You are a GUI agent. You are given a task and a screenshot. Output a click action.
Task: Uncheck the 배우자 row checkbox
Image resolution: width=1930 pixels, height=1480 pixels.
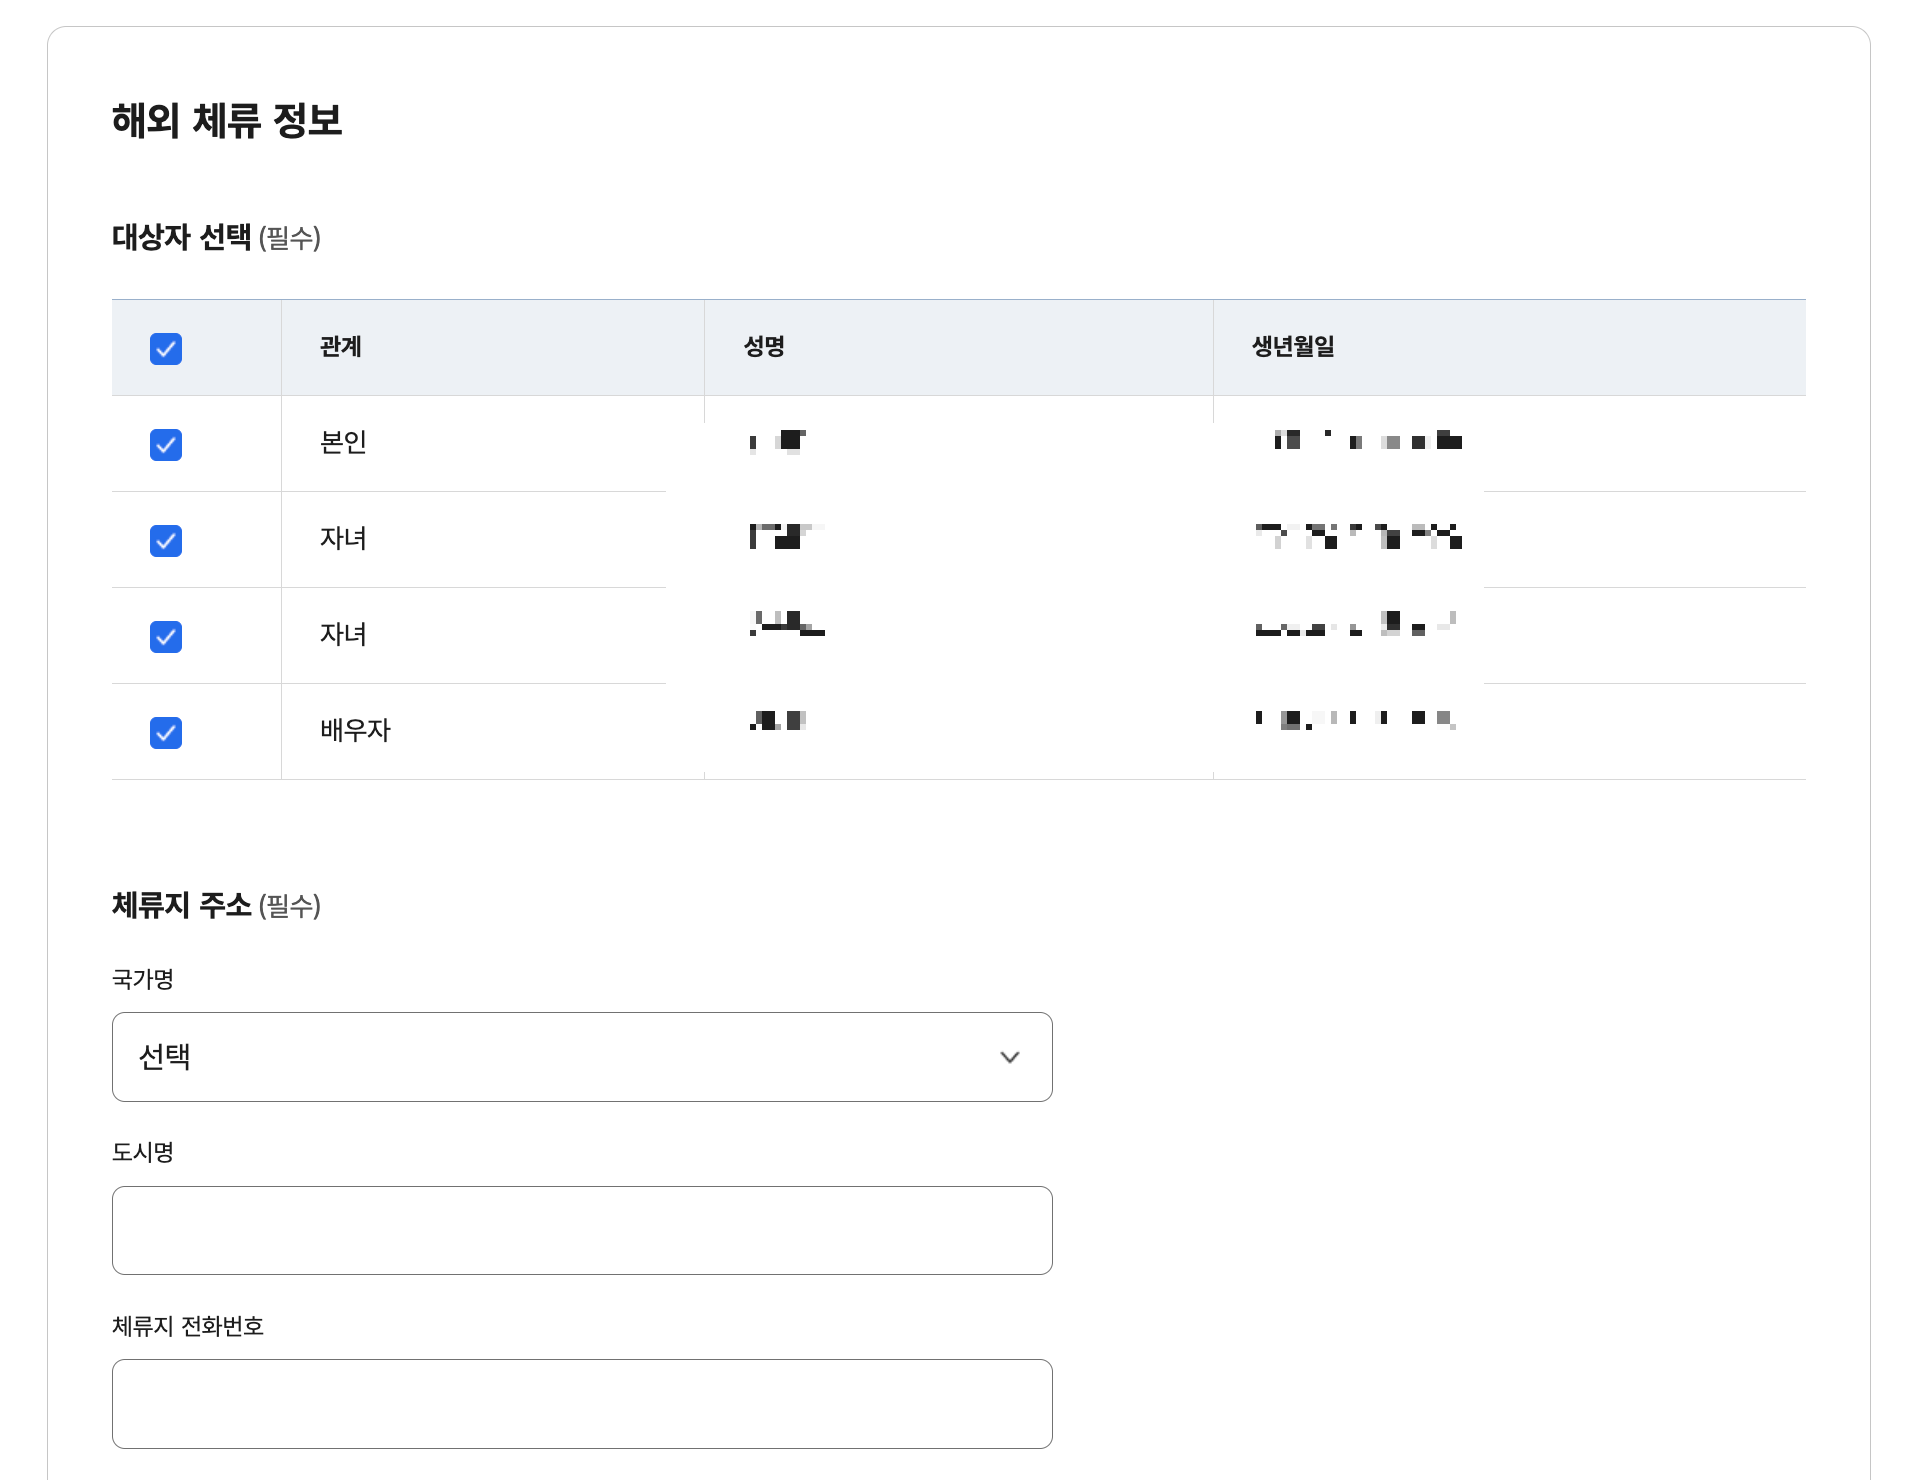166,733
